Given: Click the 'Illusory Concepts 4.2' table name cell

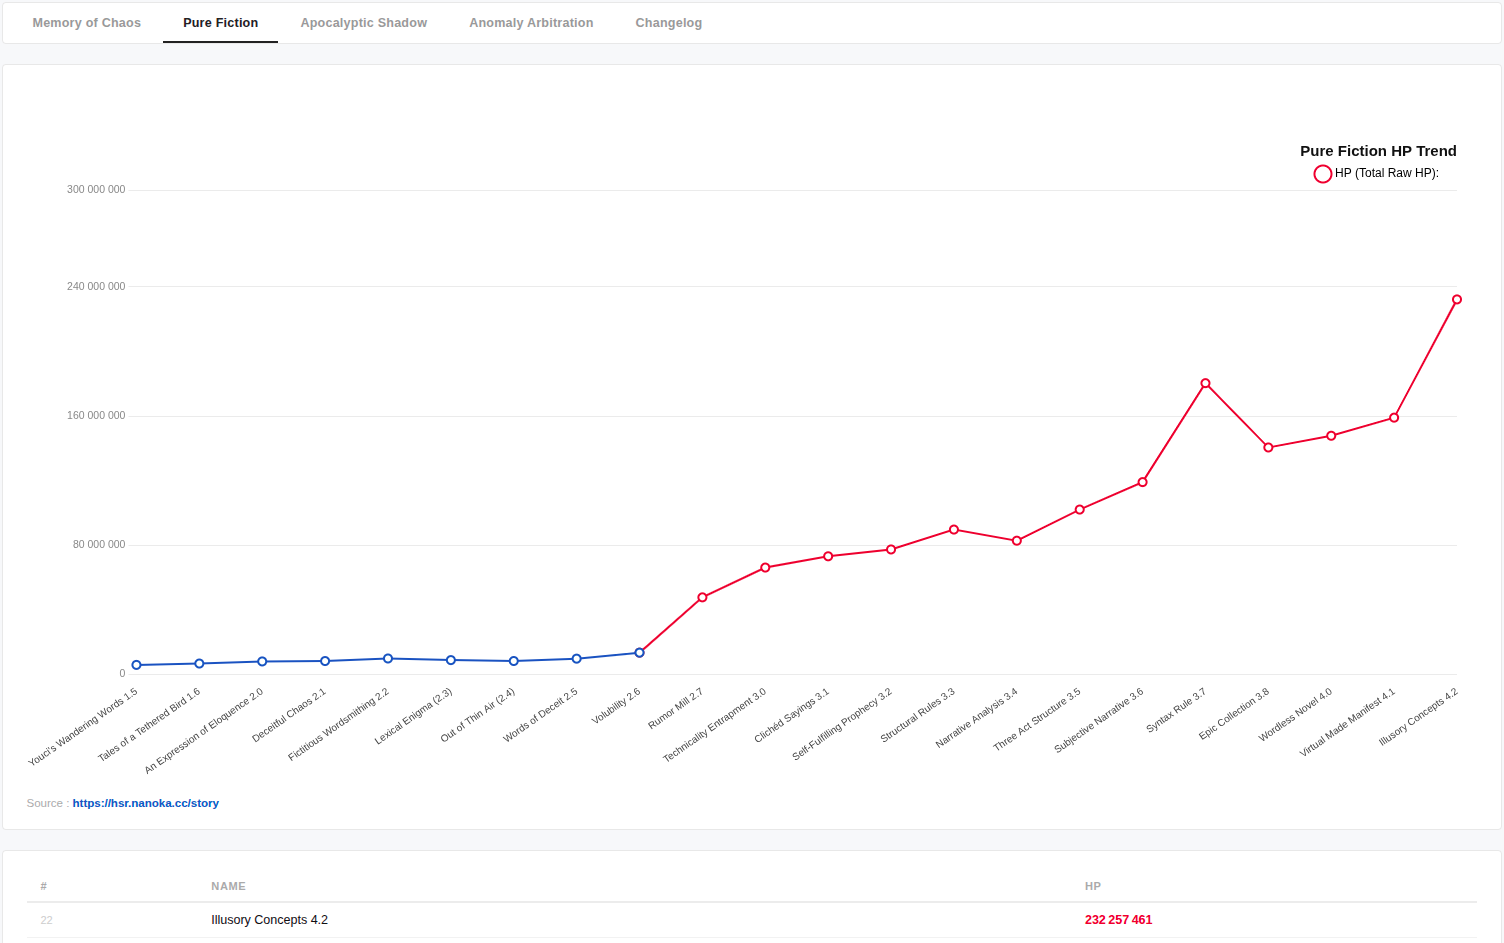Looking at the screenshot, I should pyautogui.click(x=269, y=920).
